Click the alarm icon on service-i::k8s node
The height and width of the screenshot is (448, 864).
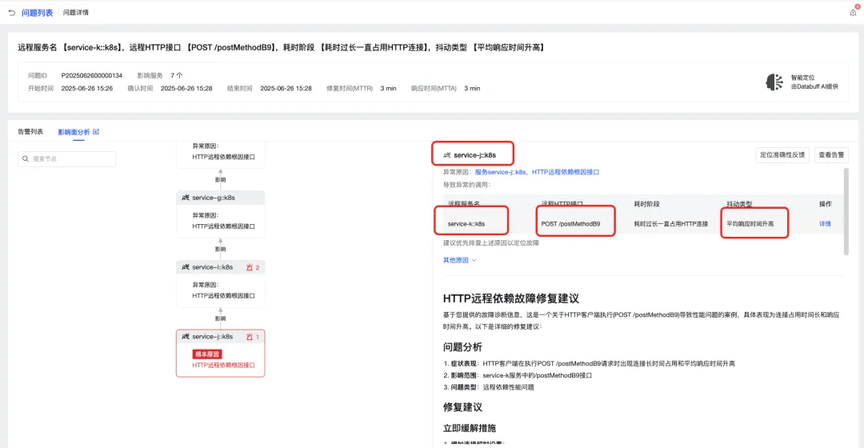coord(249,267)
